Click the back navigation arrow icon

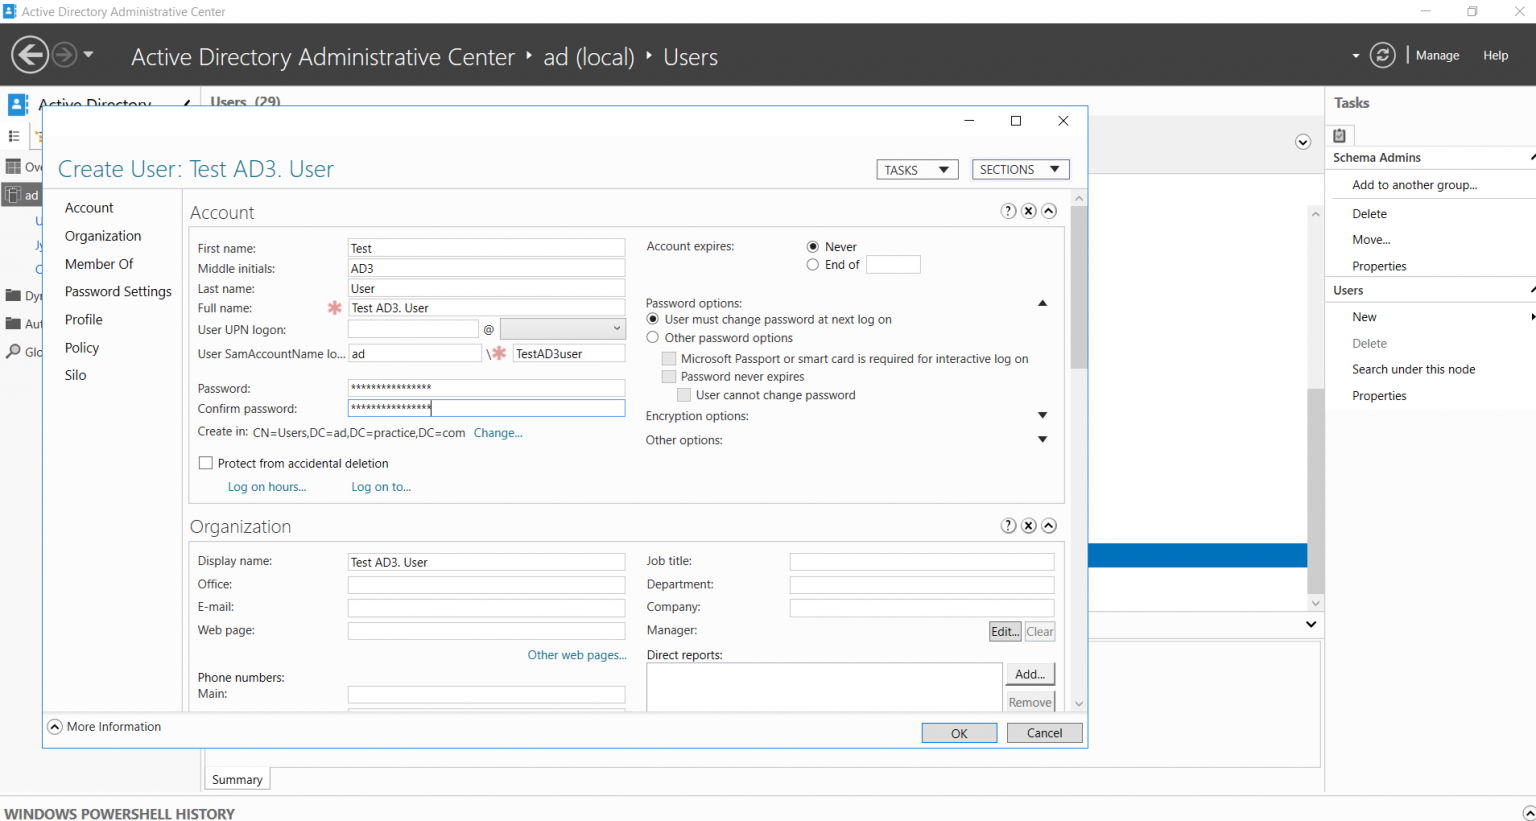(30, 55)
